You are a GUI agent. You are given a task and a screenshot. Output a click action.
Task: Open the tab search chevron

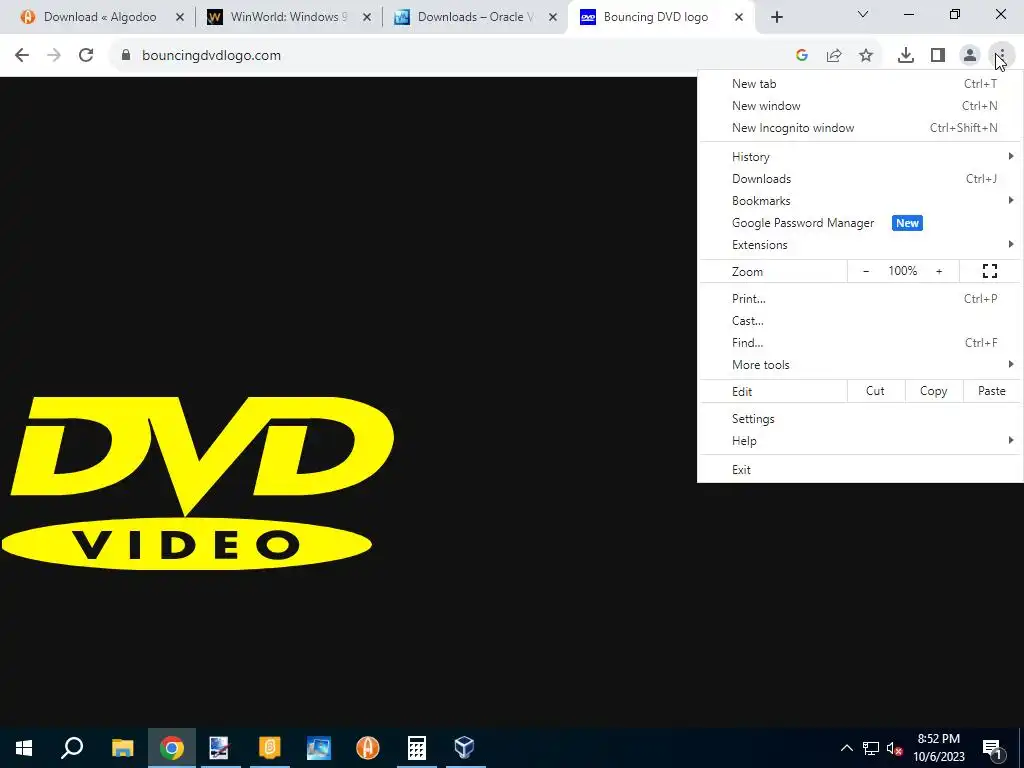click(863, 14)
